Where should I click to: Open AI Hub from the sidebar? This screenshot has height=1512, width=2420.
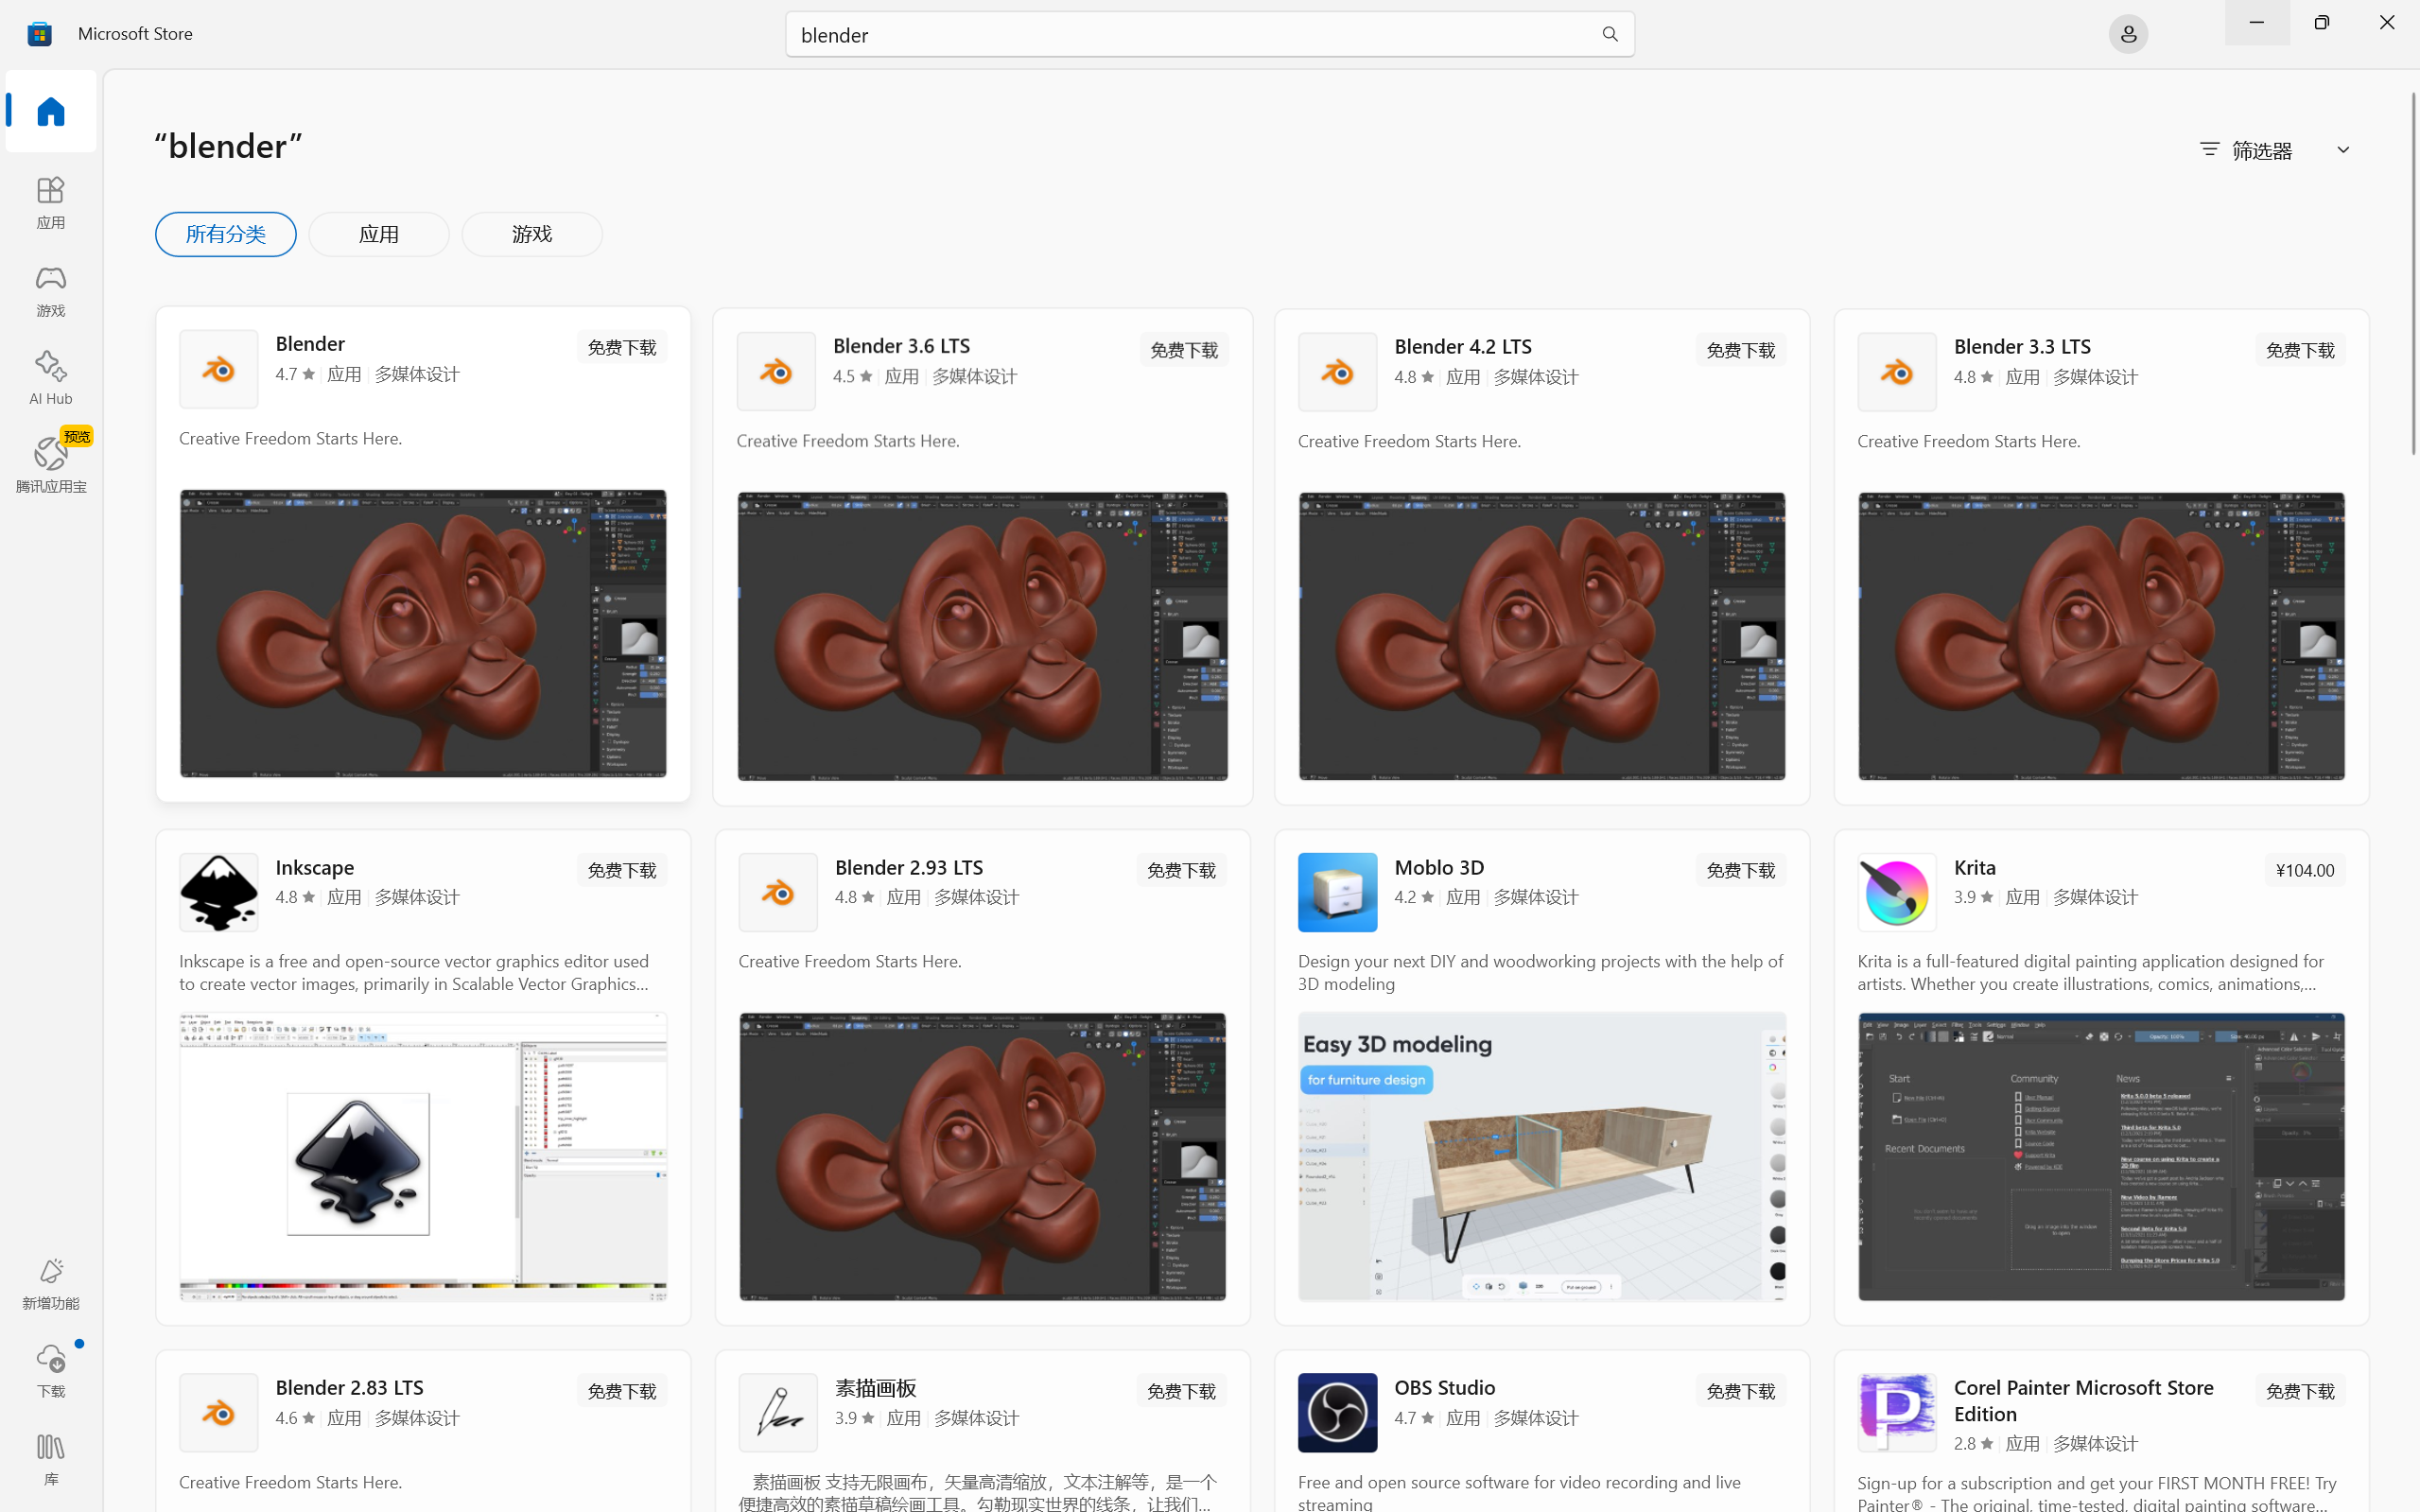click(50, 377)
